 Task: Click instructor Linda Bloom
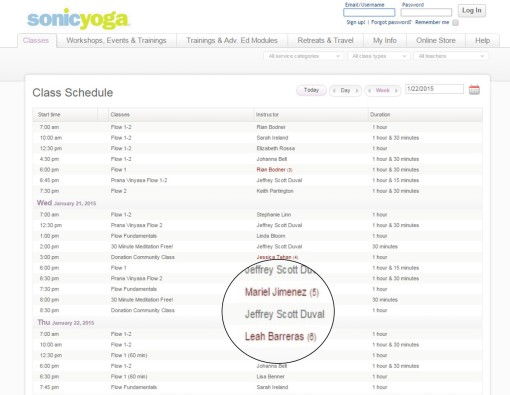click(271, 236)
